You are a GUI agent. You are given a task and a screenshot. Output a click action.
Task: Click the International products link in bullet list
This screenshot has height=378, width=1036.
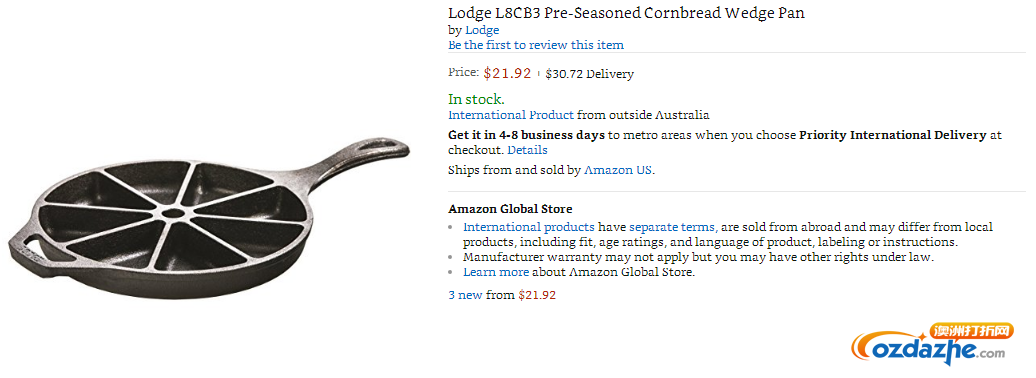[529, 227]
